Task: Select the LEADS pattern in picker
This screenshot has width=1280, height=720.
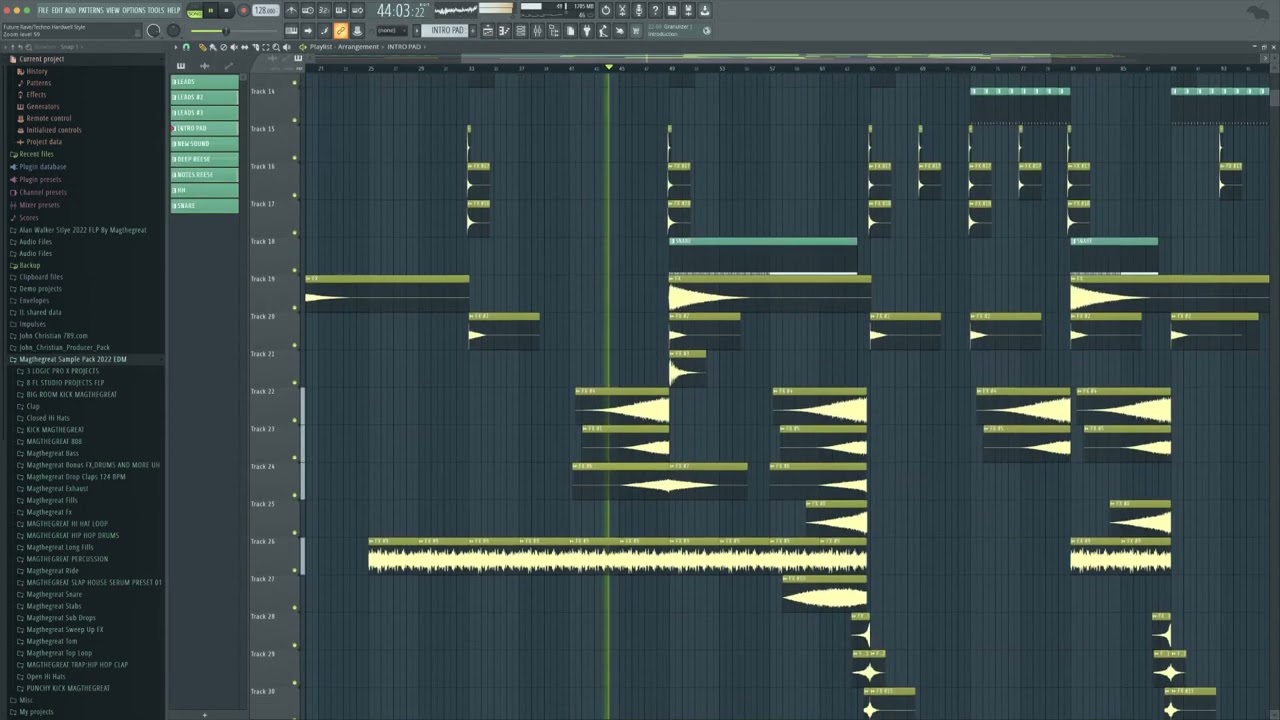Action: 205,82
